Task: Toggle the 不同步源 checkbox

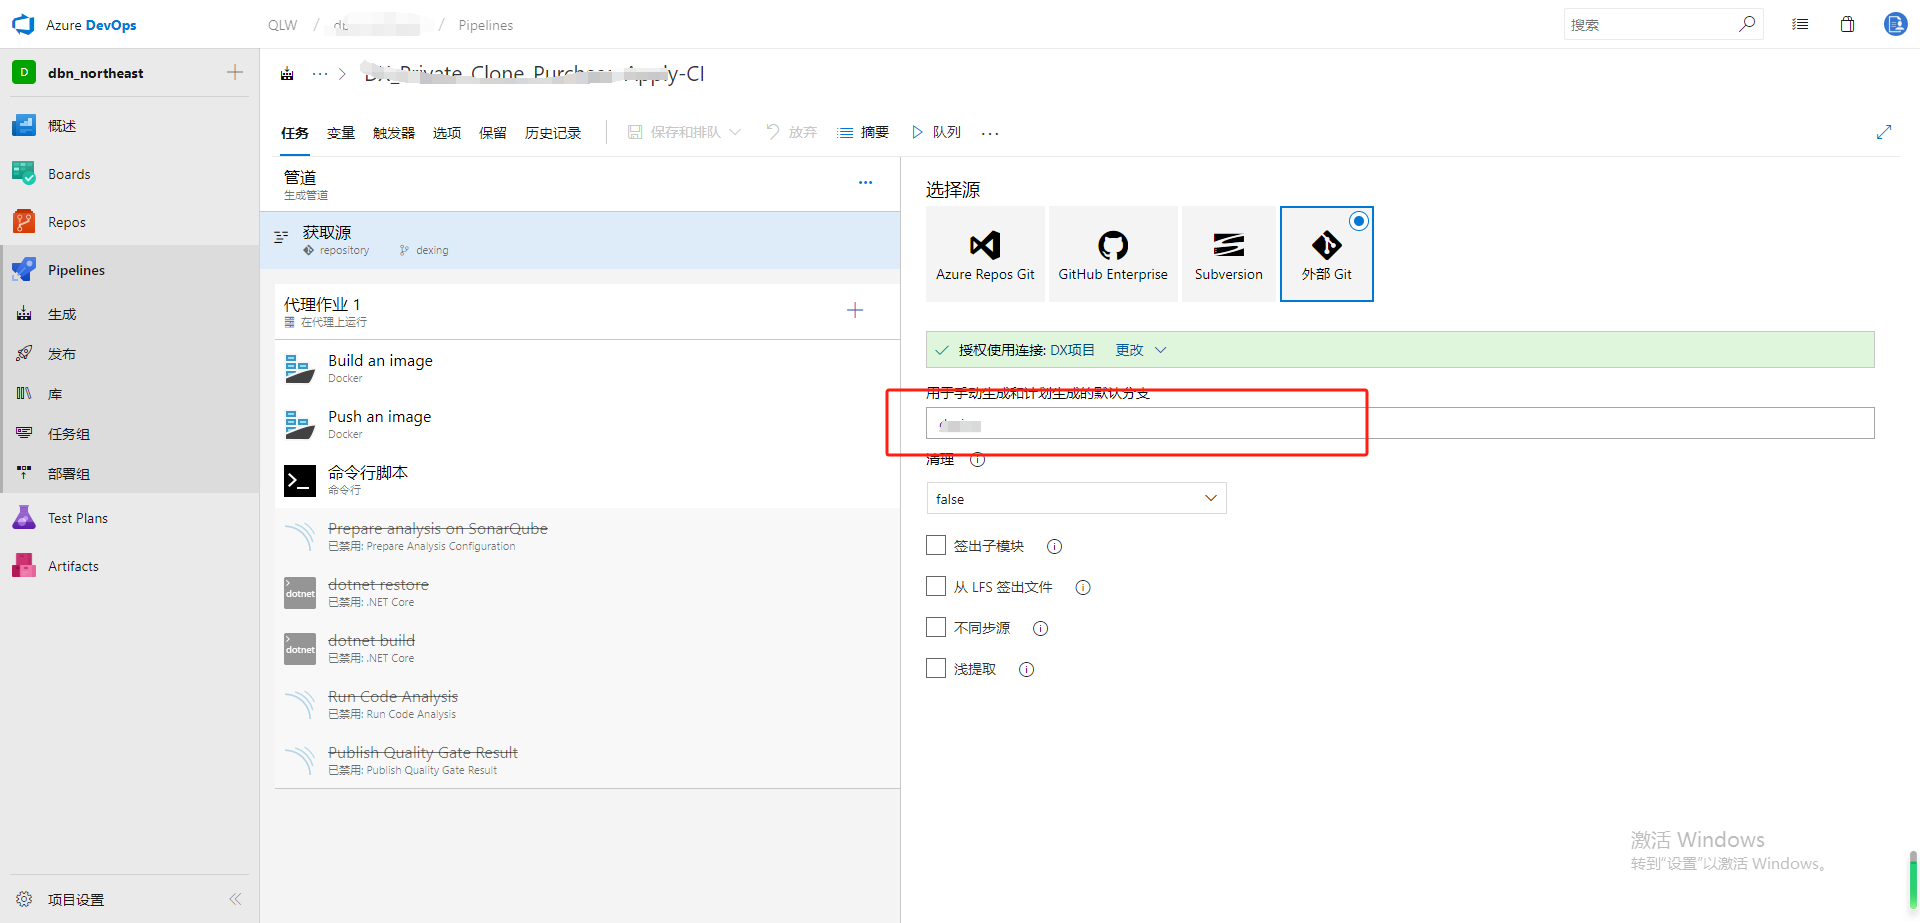Action: [x=936, y=627]
